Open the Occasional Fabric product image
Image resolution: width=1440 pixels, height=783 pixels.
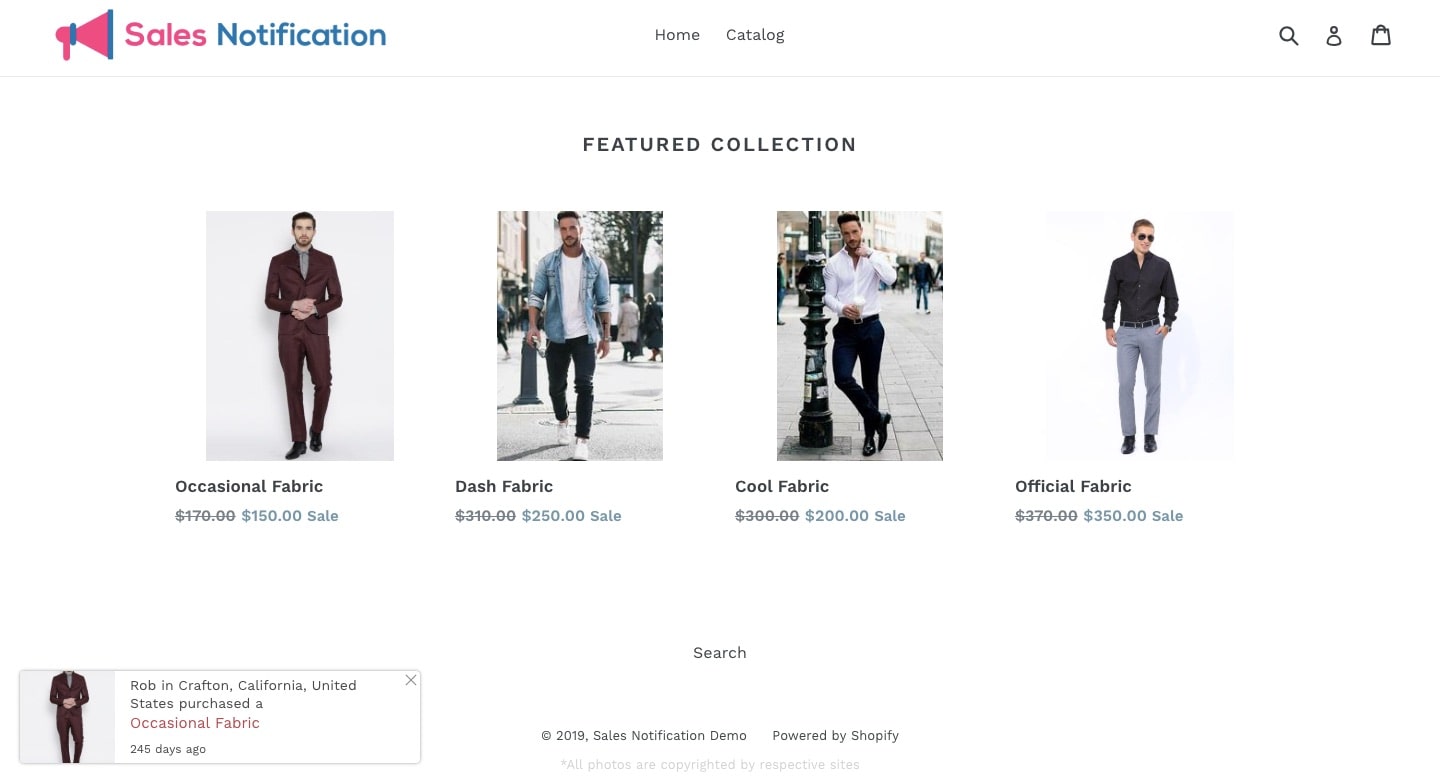[300, 336]
